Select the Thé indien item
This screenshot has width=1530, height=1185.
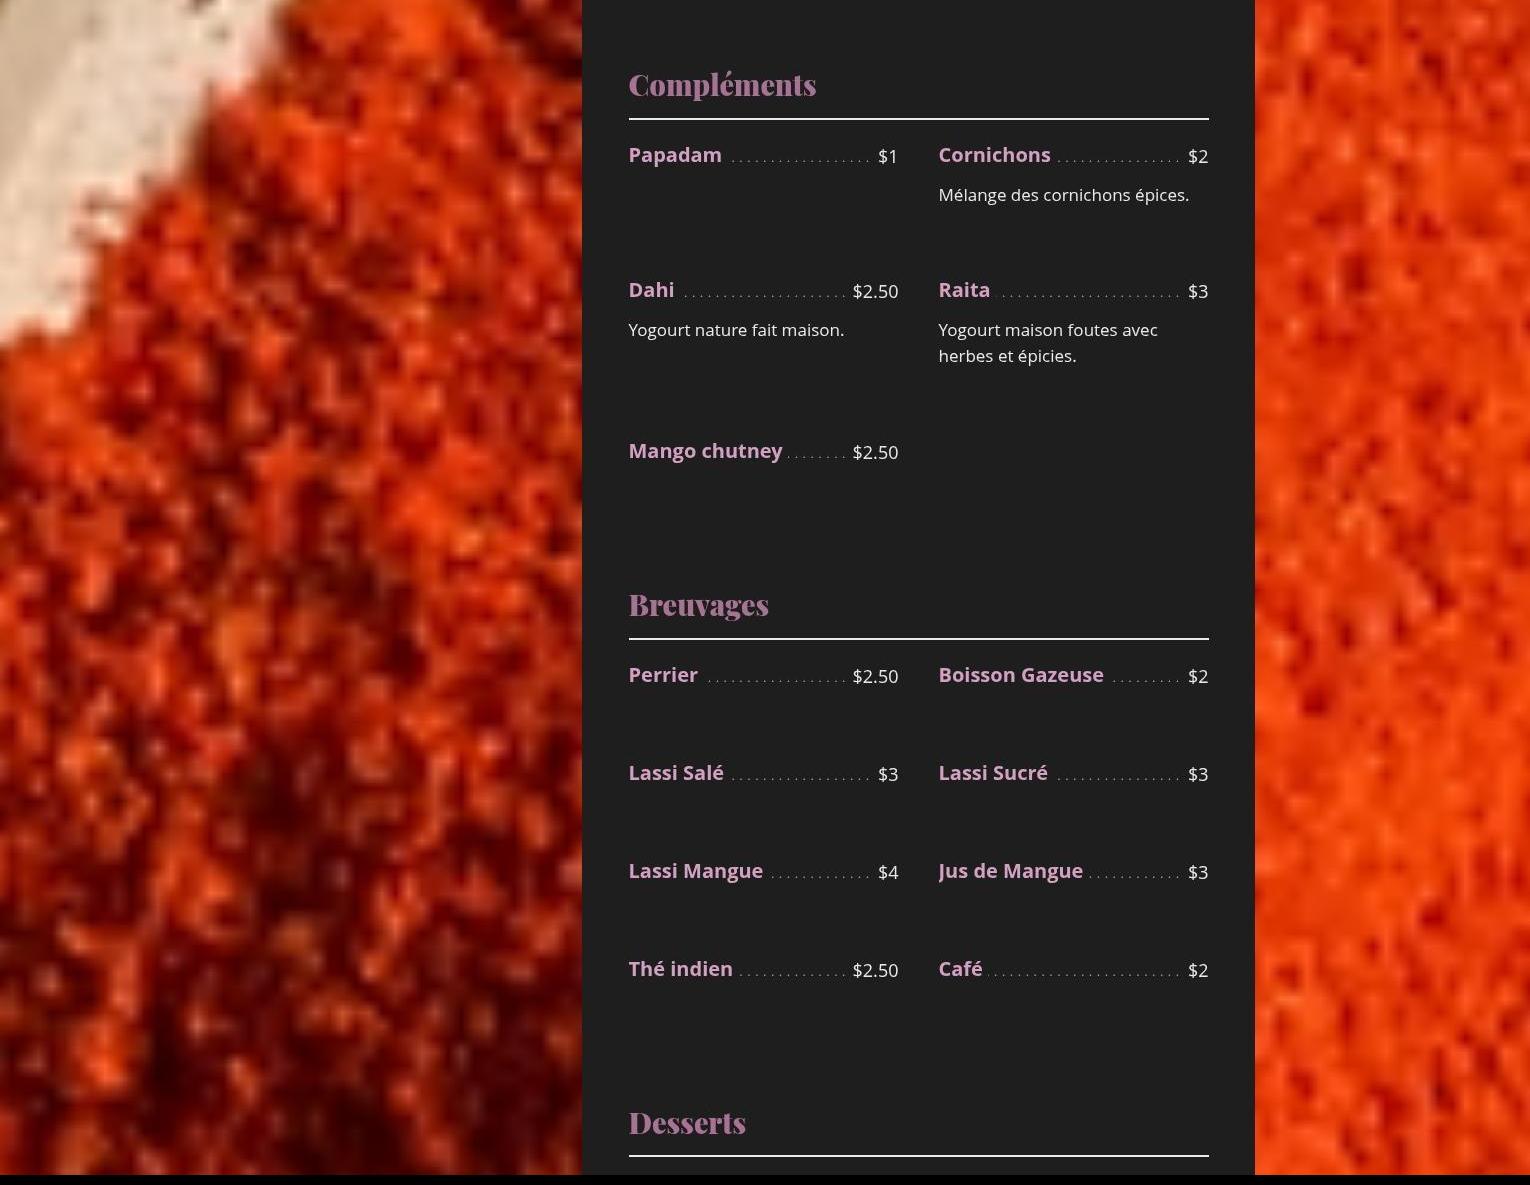point(680,969)
